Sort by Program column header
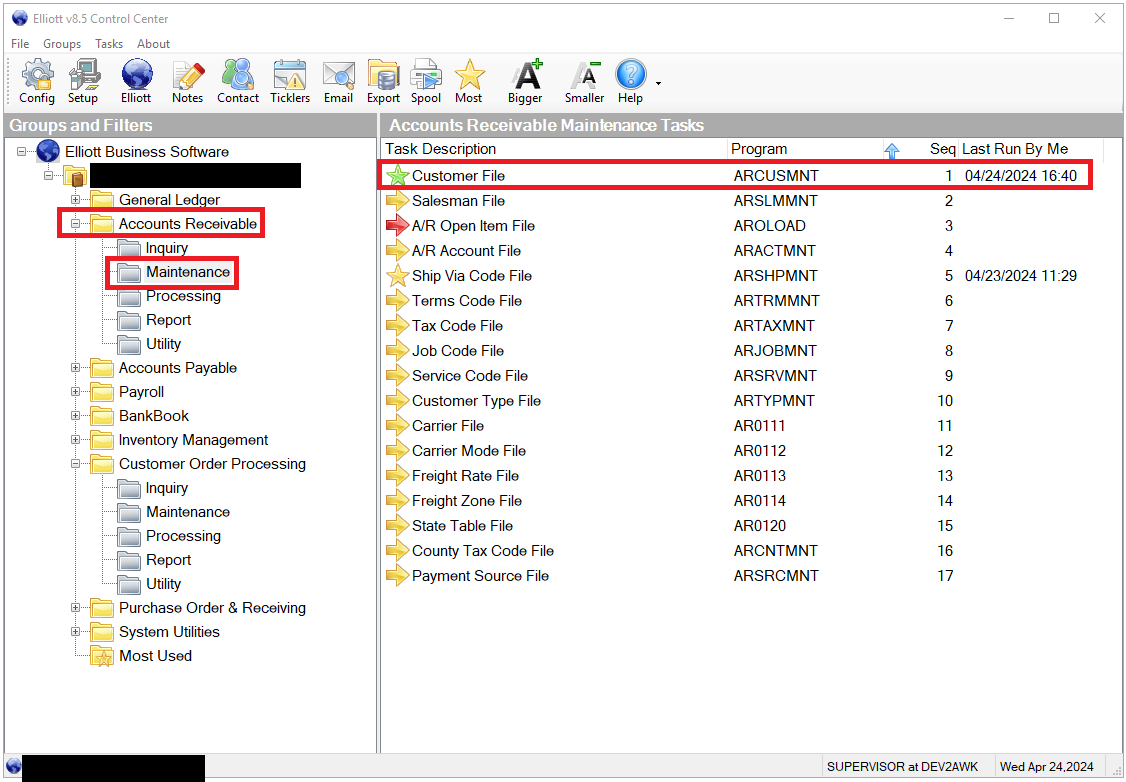This screenshot has height=782, width=1126. 758,149
